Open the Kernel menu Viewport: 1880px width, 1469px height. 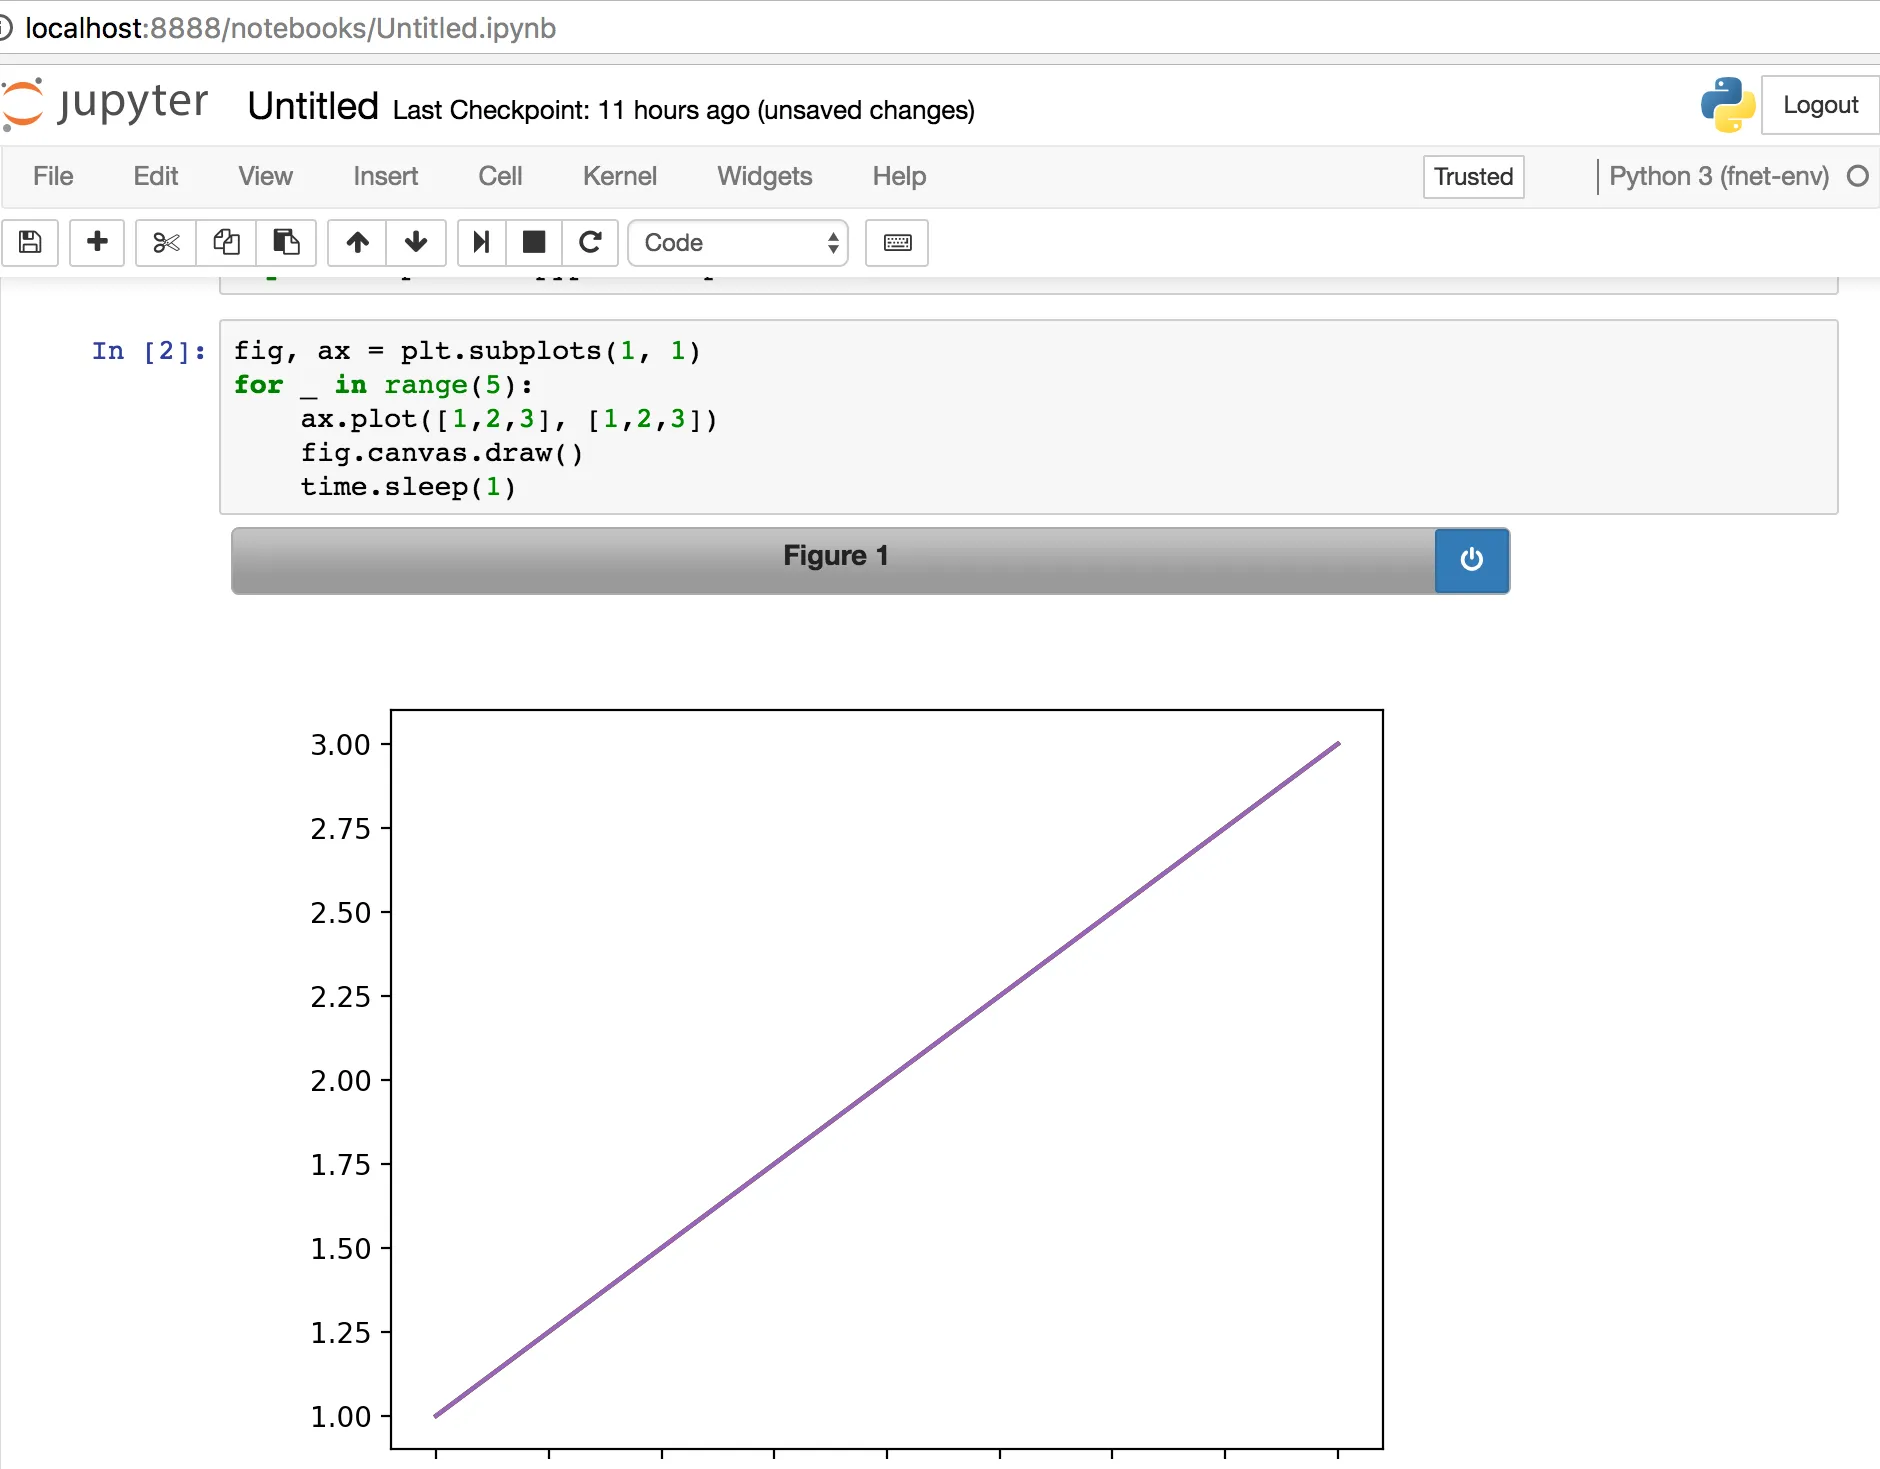coord(620,176)
